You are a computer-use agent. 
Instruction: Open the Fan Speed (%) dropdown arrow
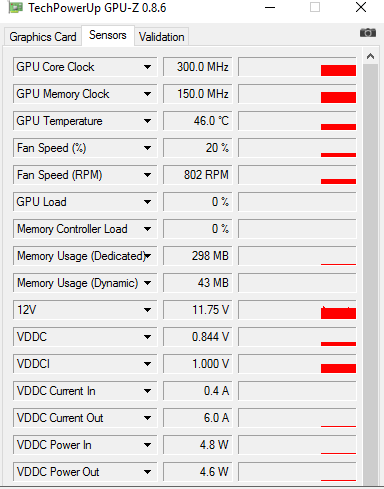point(147,148)
